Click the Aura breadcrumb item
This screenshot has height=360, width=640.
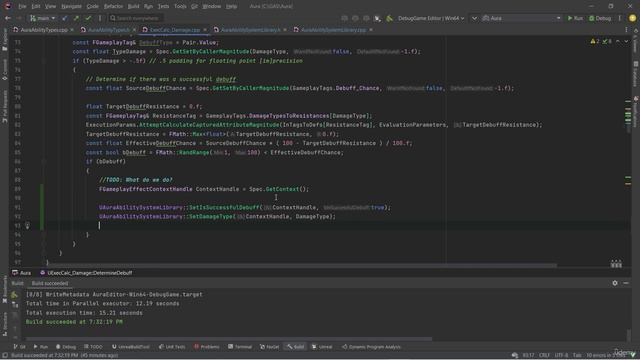coord(22,273)
